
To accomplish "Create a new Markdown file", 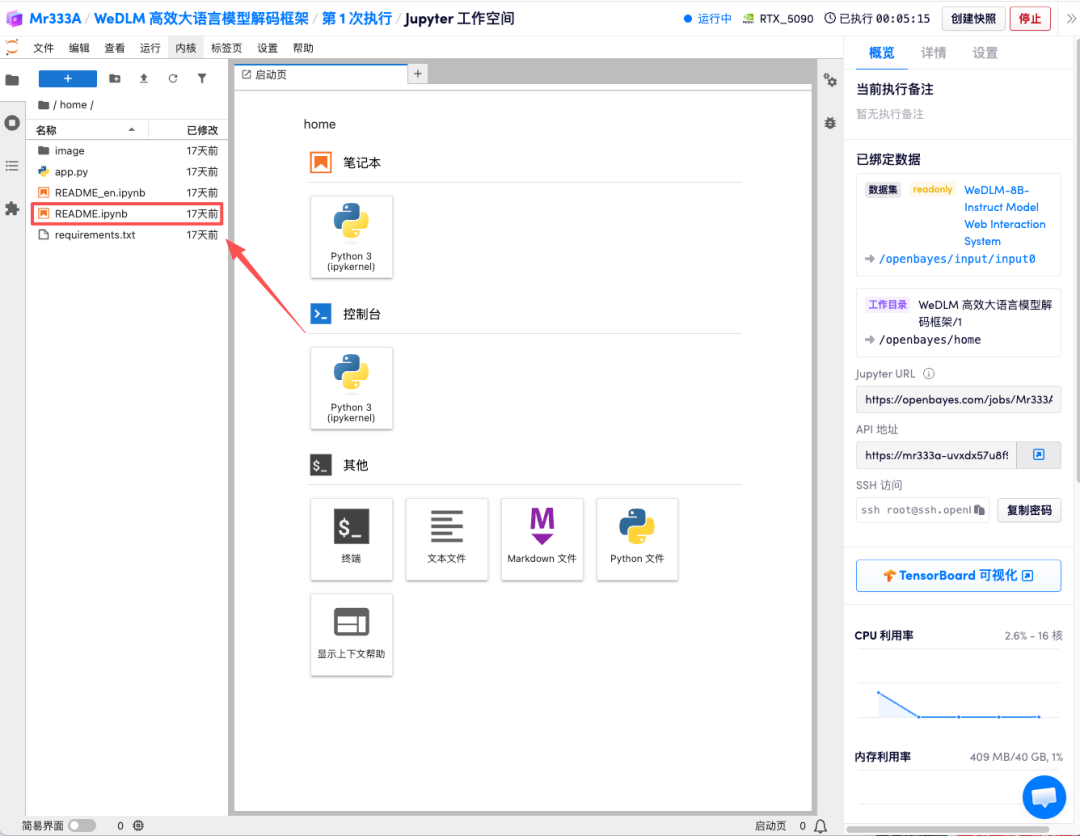I will (542, 539).
